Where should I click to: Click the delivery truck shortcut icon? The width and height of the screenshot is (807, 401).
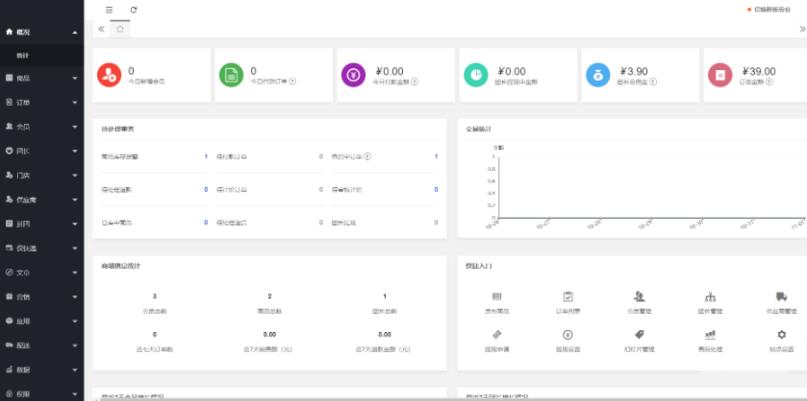click(781, 296)
